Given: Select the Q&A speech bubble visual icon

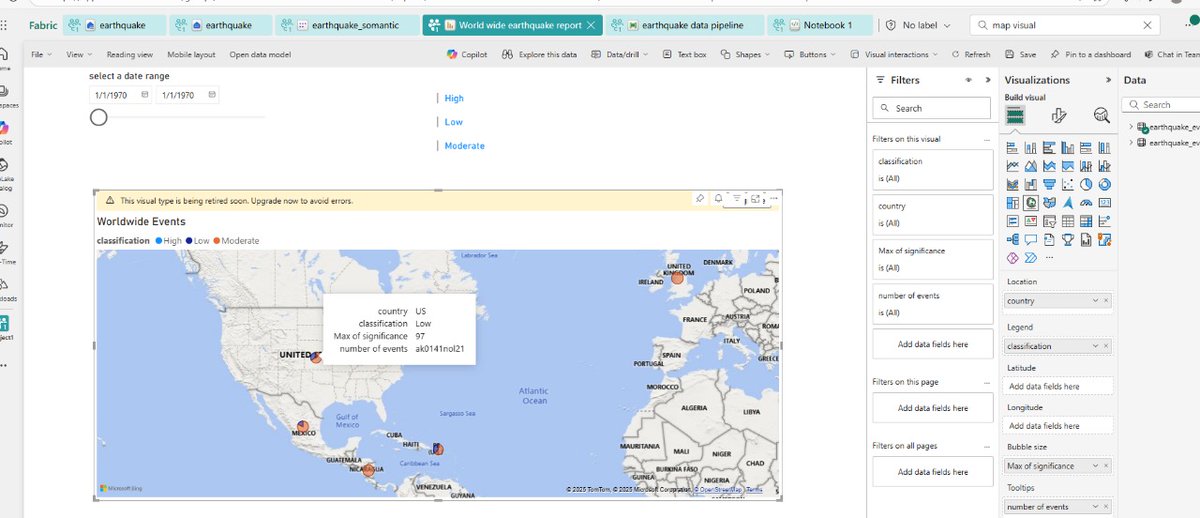Looking at the screenshot, I should click(x=1031, y=239).
